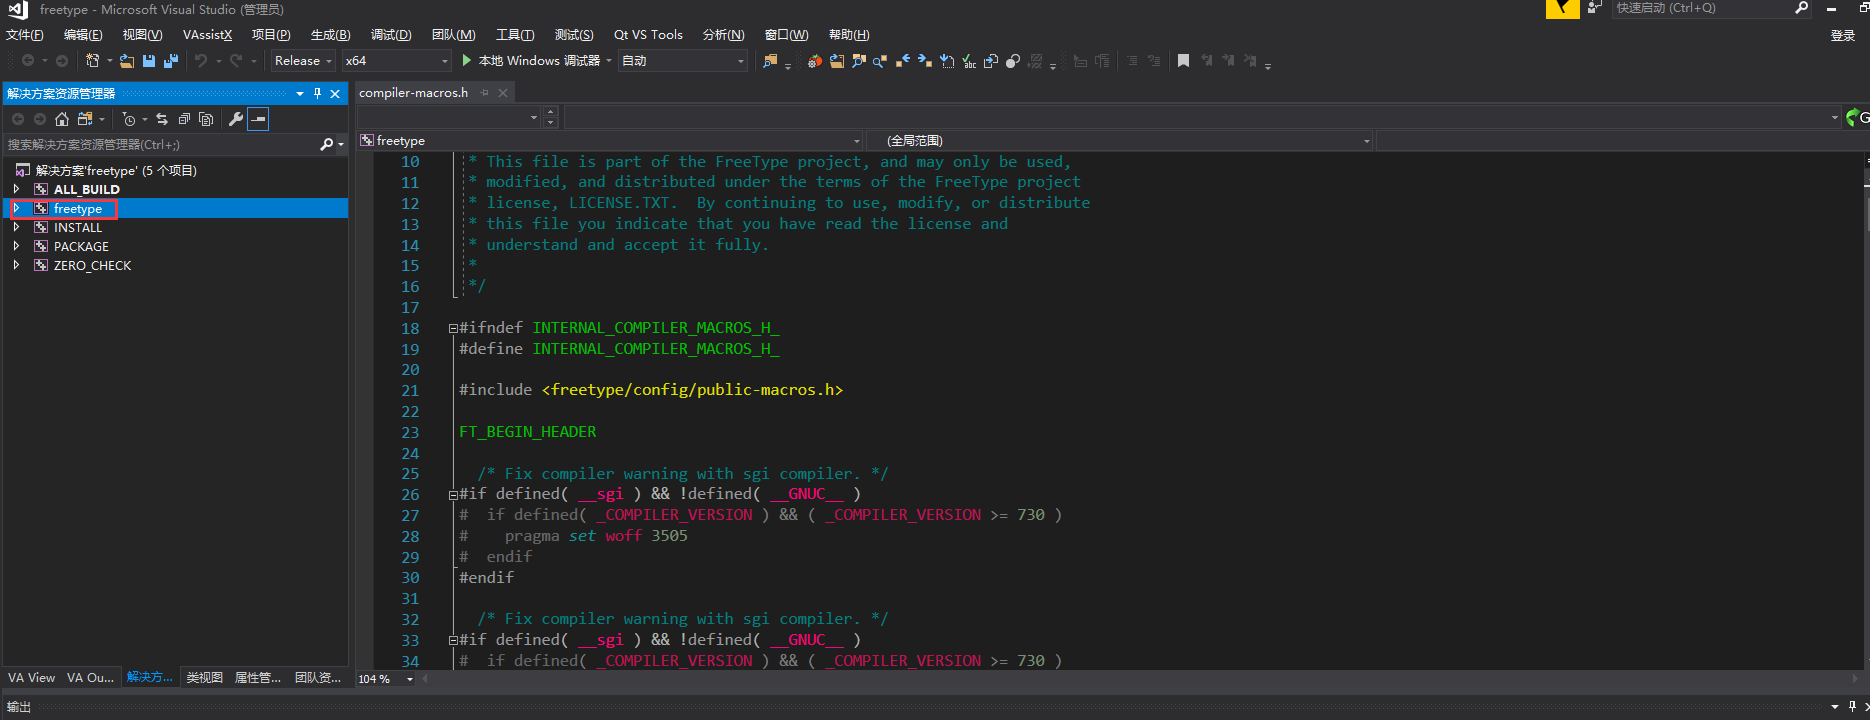The width and height of the screenshot is (1870, 720).
Task: Switch to the 属性管... tab
Action: (x=258, y=678)
